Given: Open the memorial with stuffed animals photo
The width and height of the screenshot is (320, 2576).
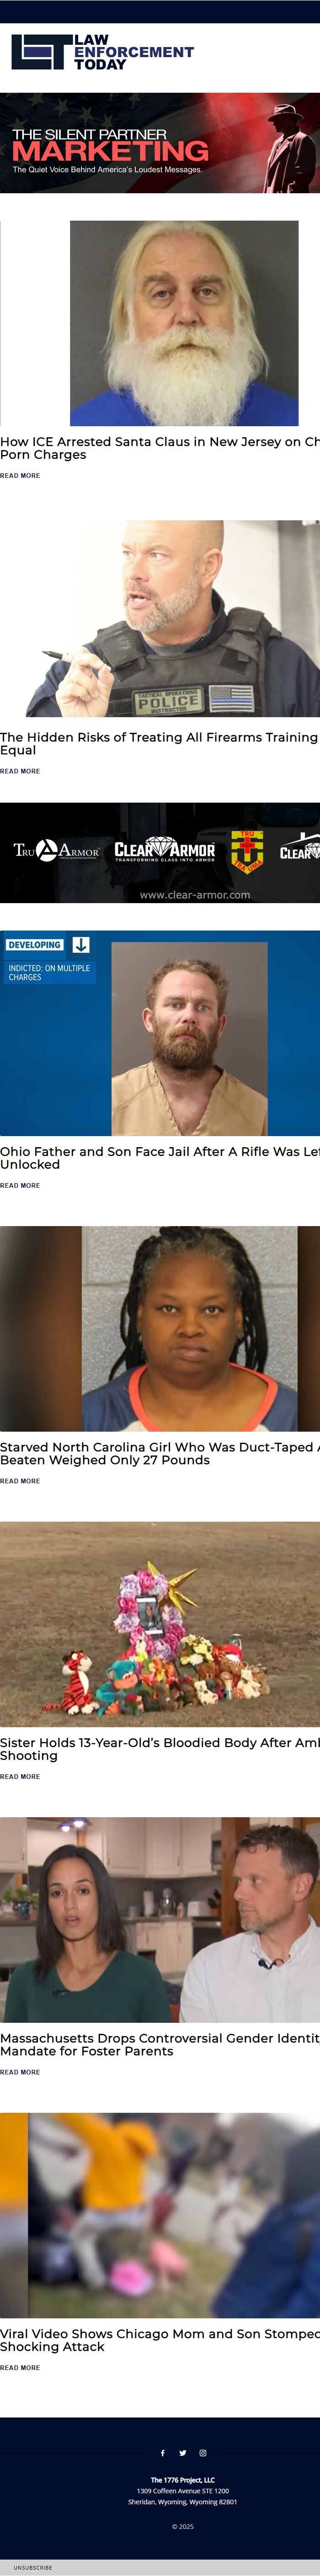Looking at the screenshot, I should pyautogui.click(x=160, y=1624).
